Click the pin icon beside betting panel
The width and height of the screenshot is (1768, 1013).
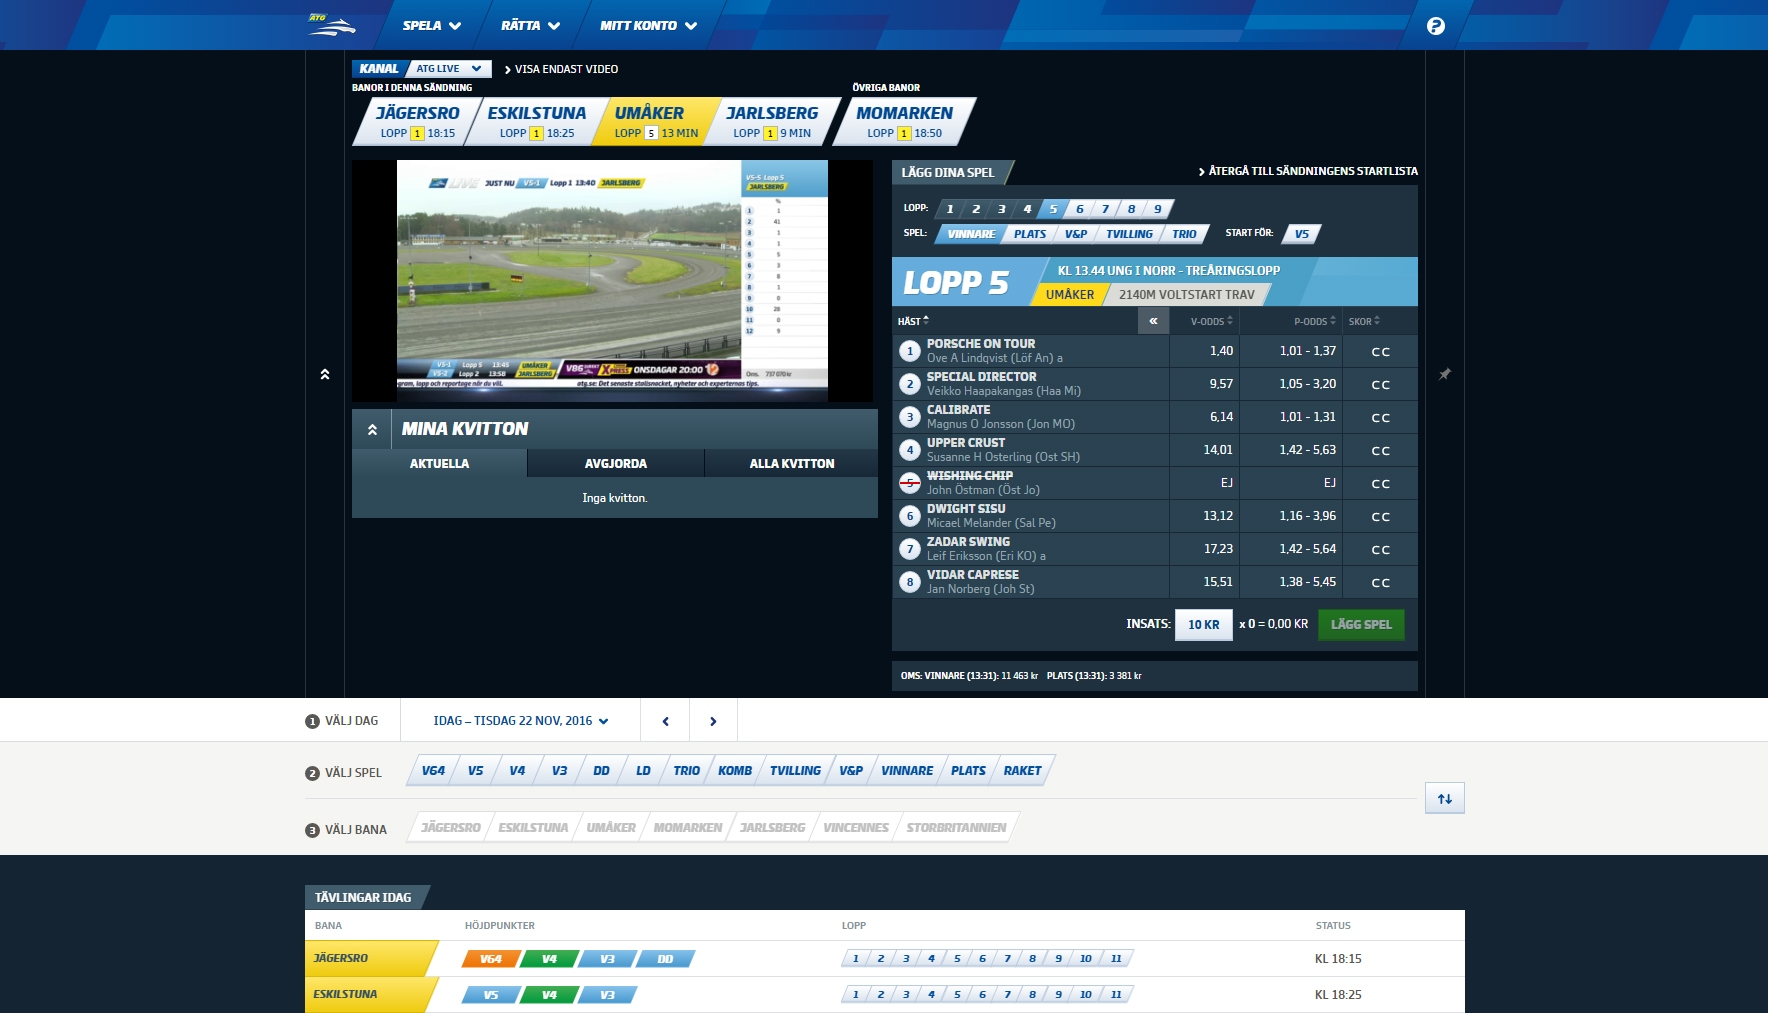(x=1444, y=374)
